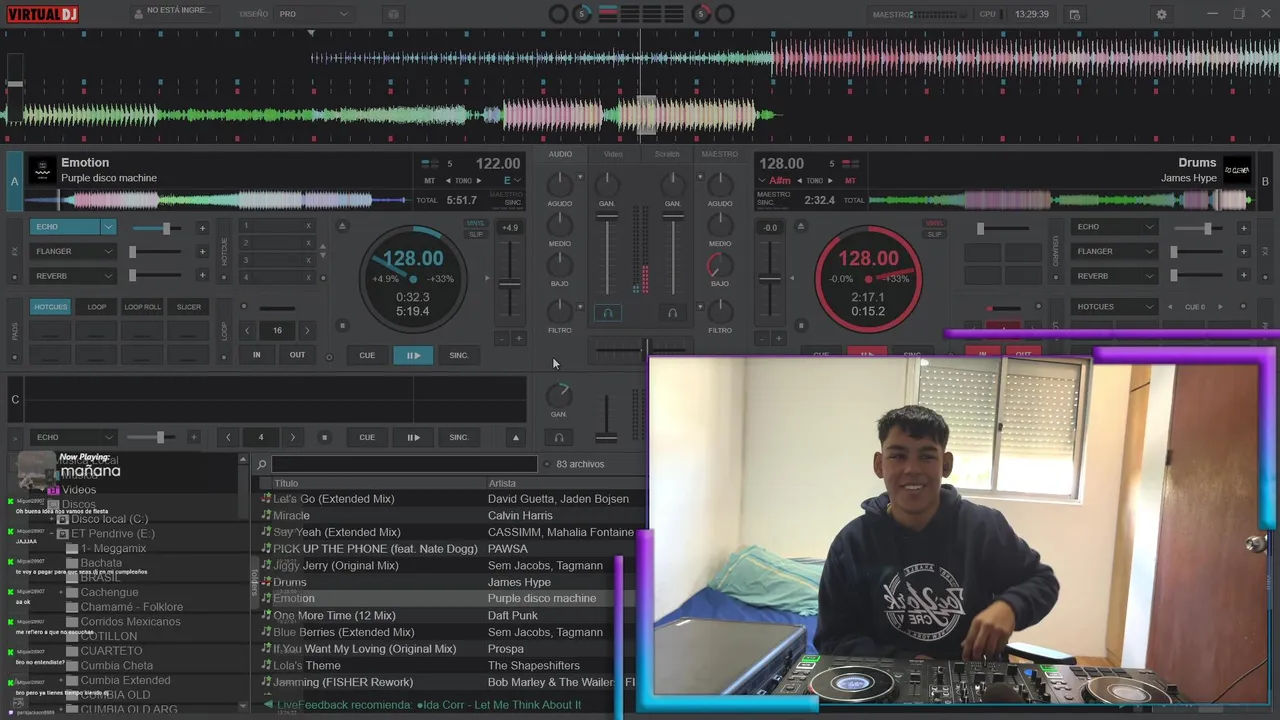Increase deck A loop length from 16
The image size is (1280, 720).
(307, 330)
